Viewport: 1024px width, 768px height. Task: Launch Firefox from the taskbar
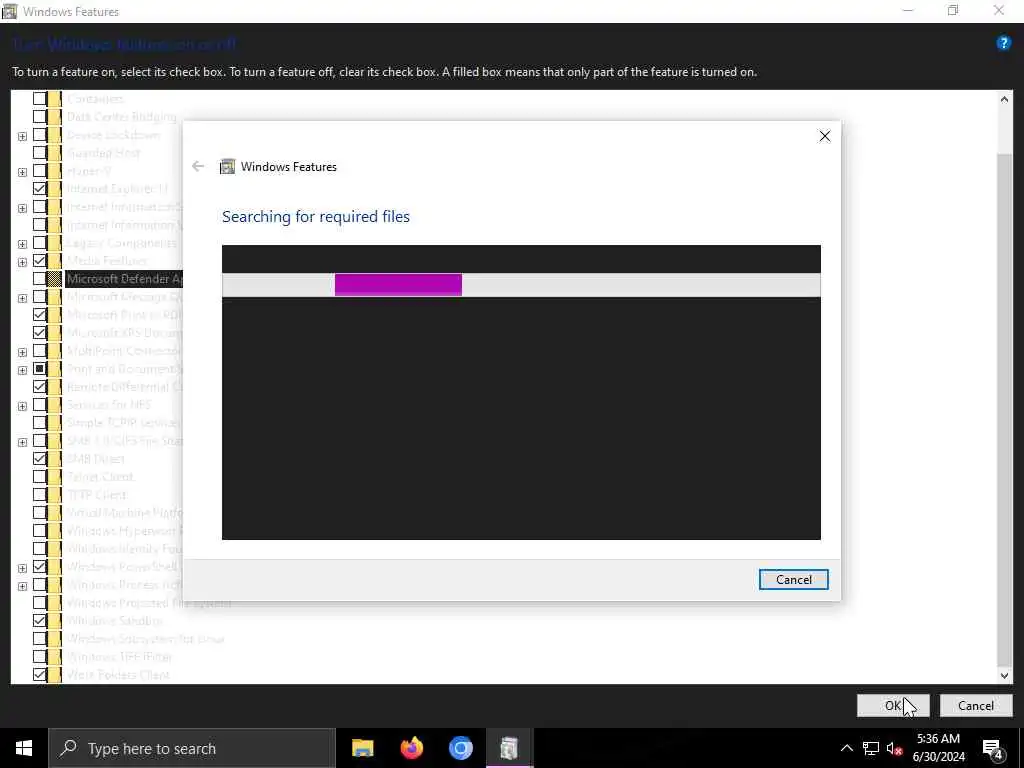tap(411, 748)
